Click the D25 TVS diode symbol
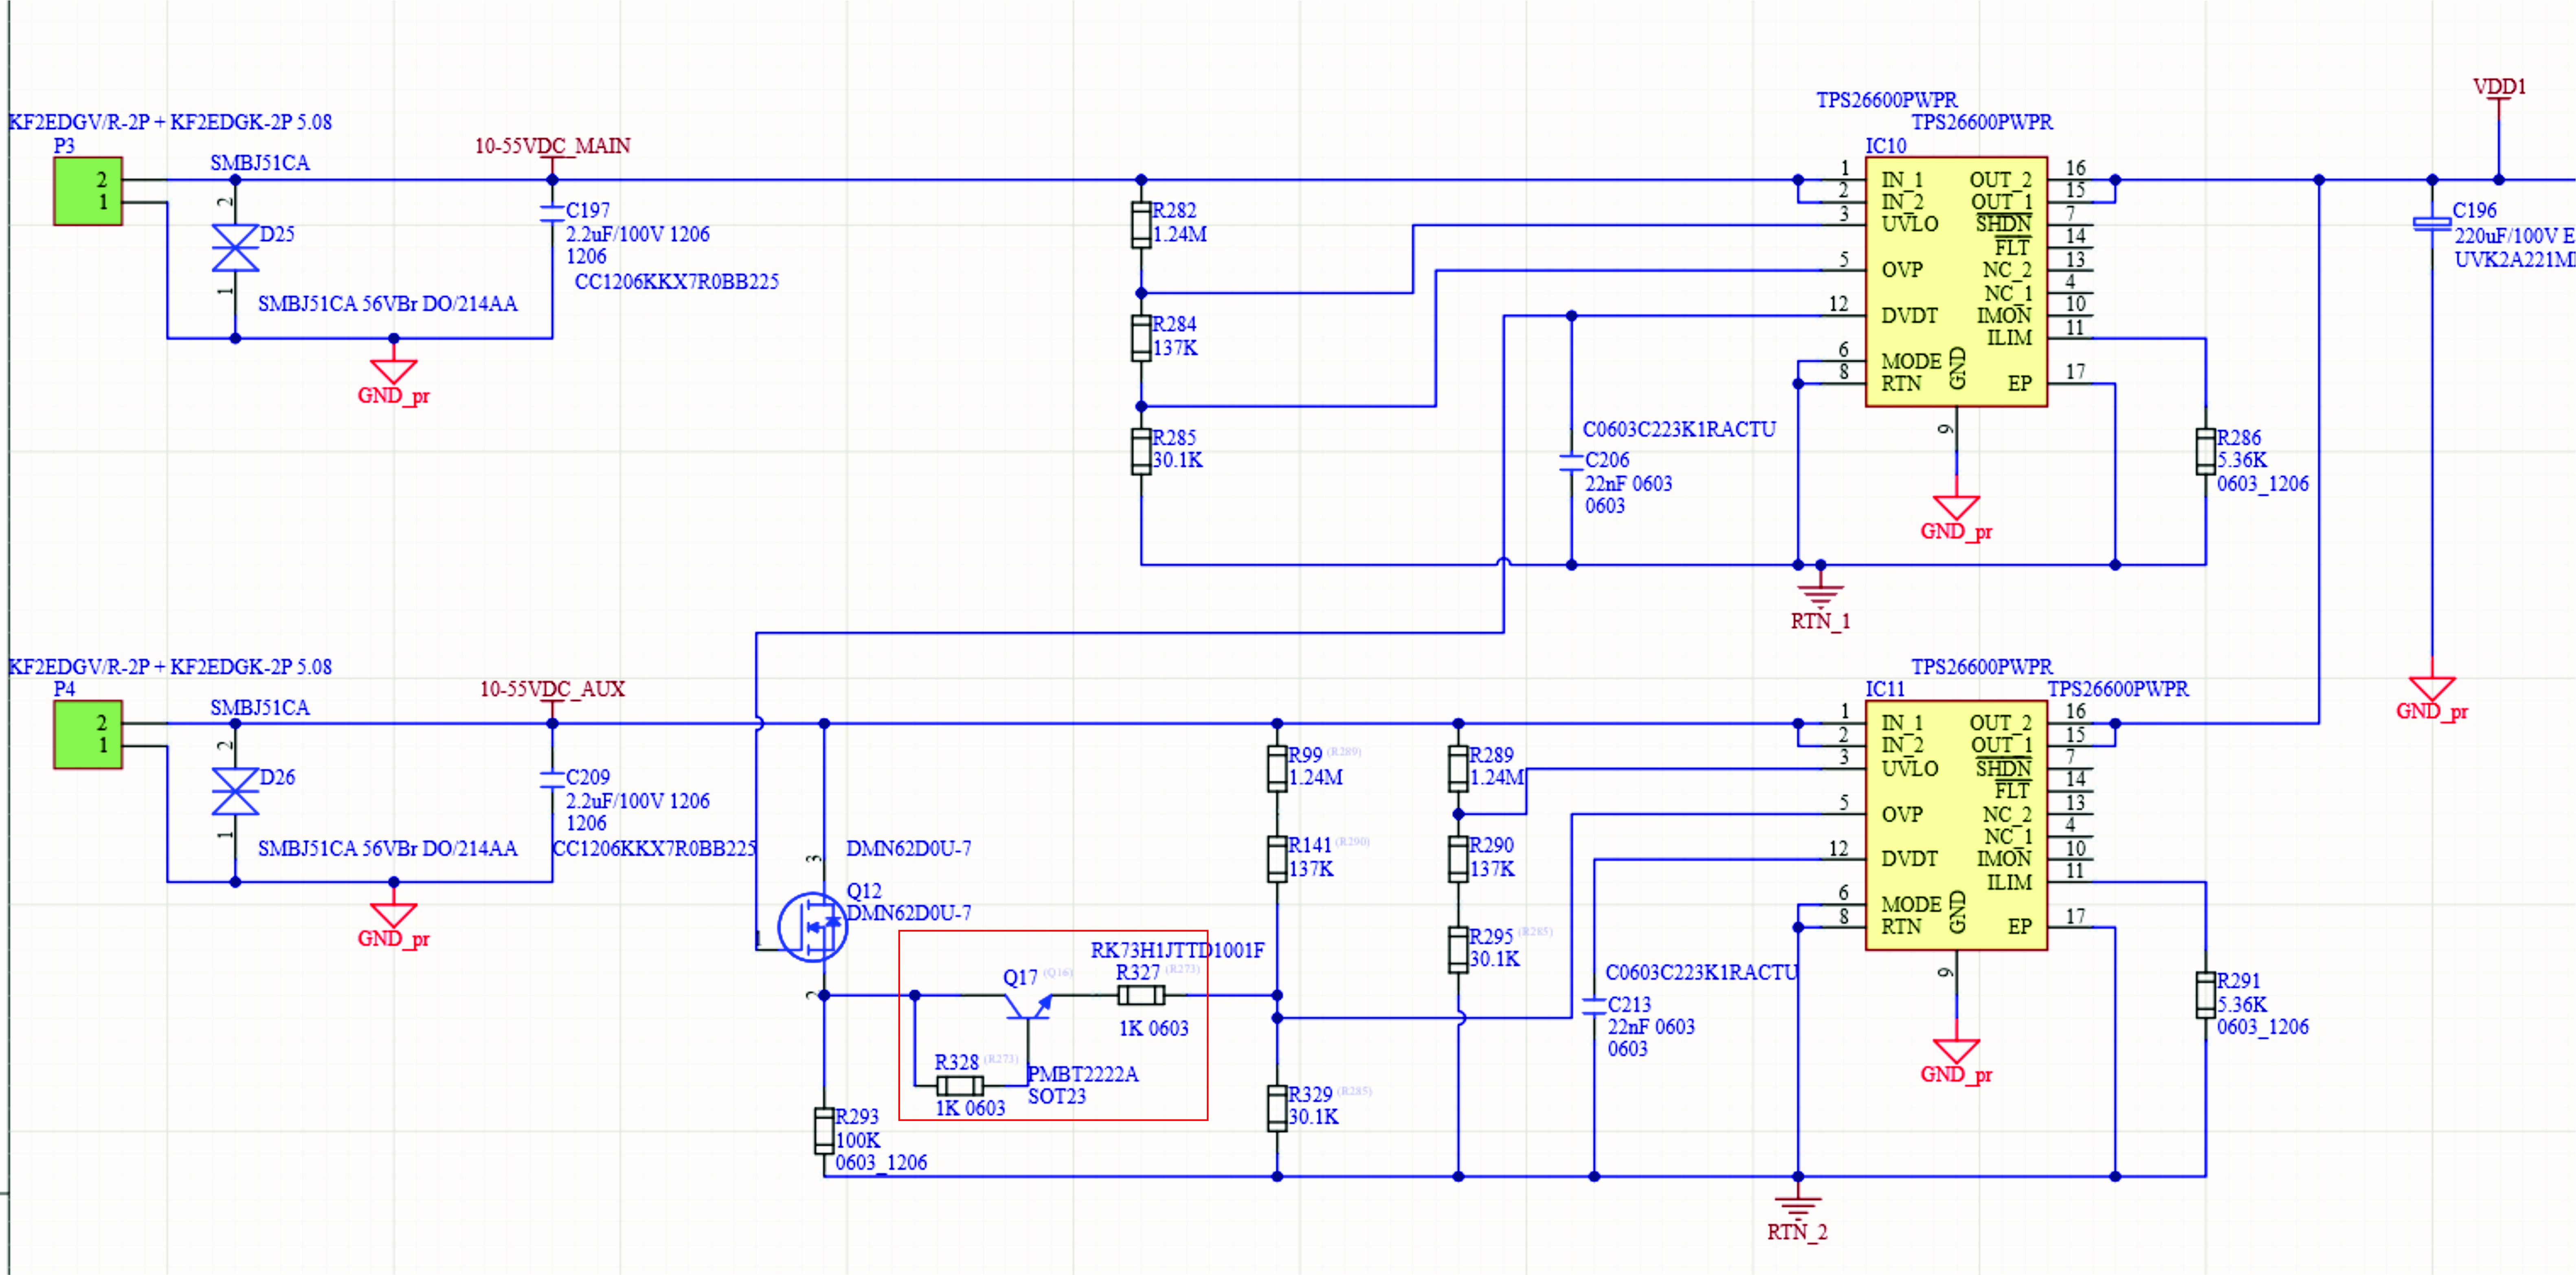The height and width of the screenshot is (1275, 2576). pos(235,248)
